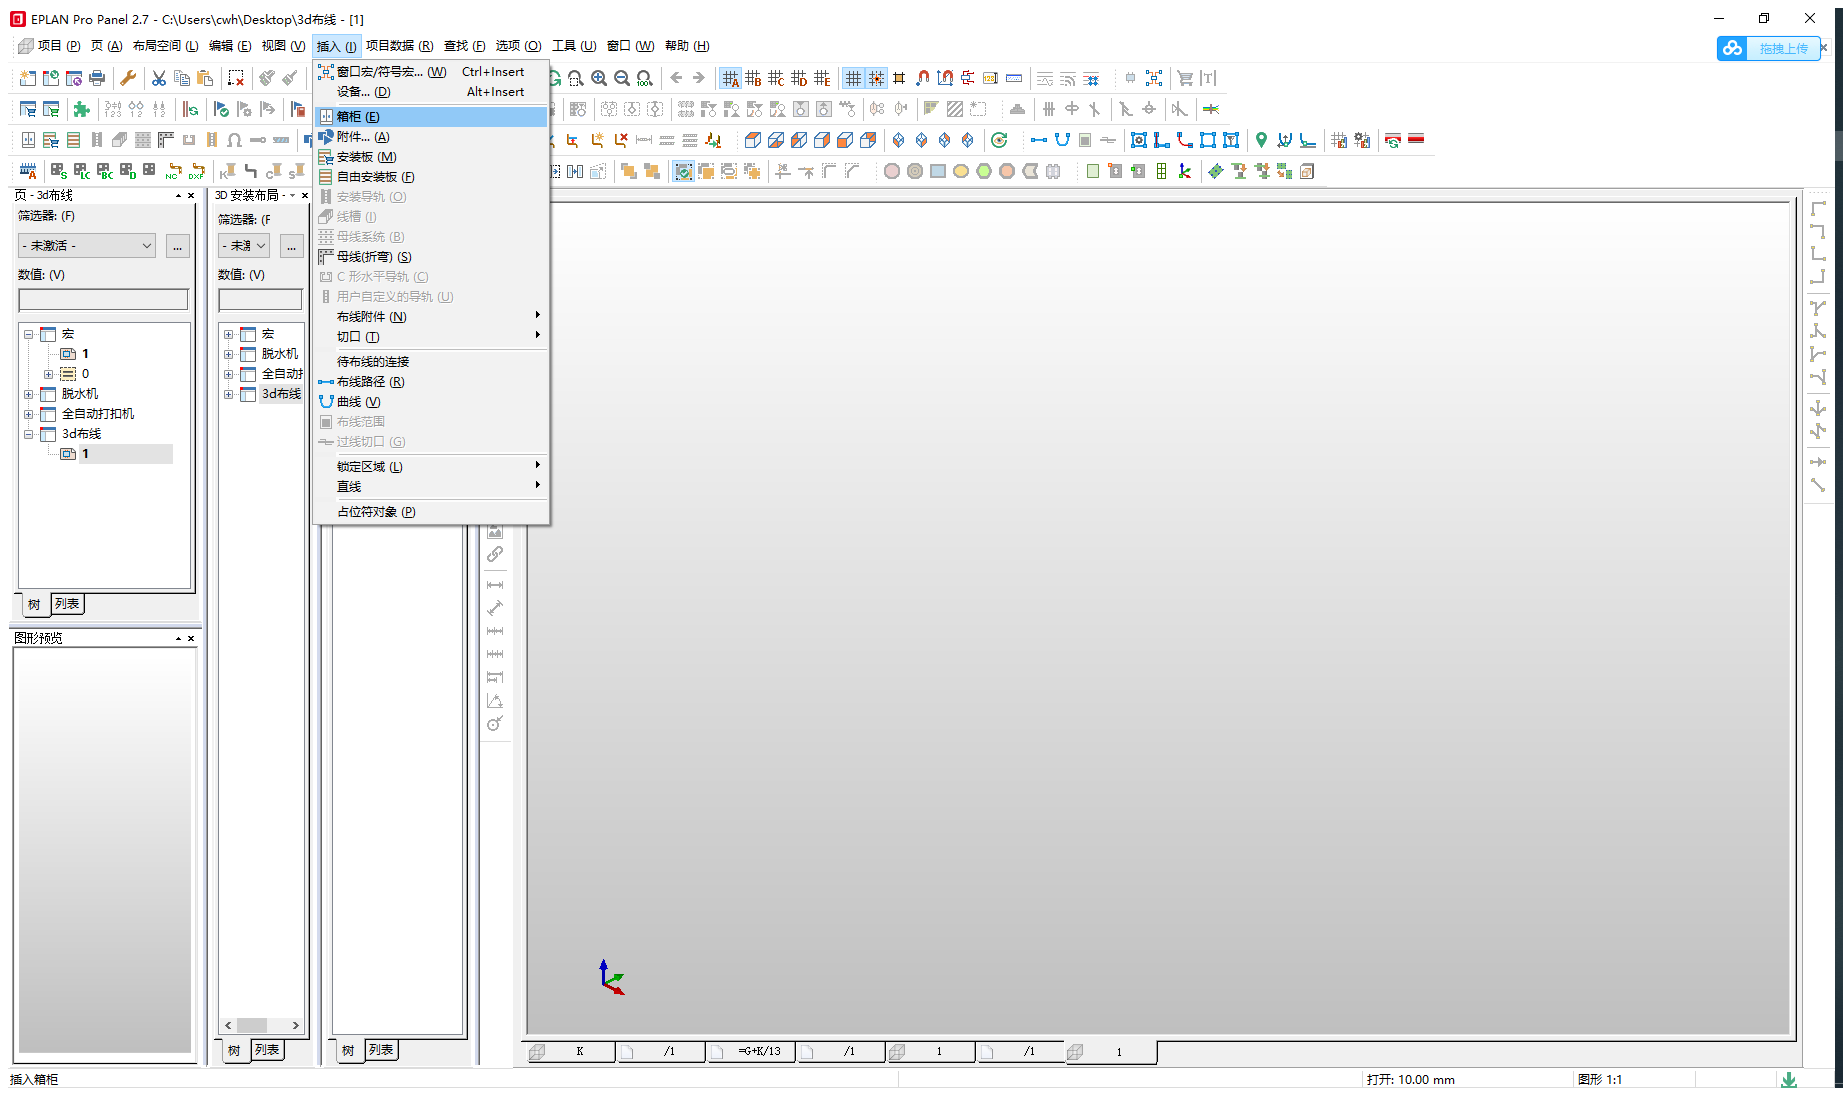
Task: Toggle grid A in the toolbar
Action: coord(730,78)
